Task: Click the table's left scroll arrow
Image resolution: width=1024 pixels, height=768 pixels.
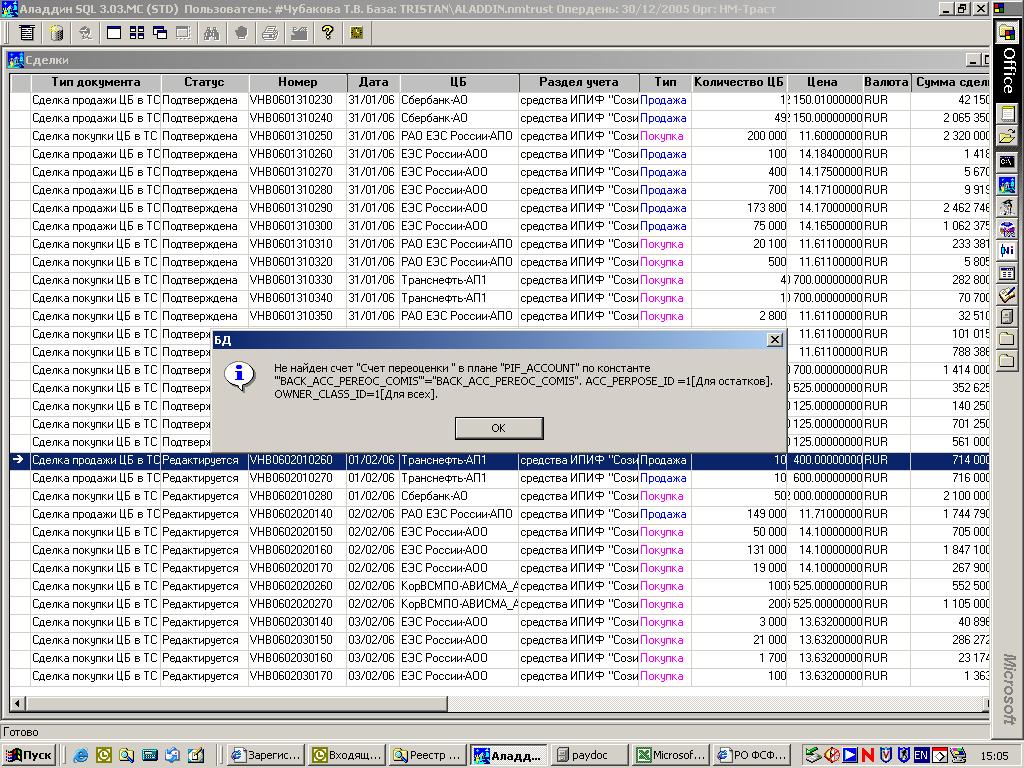Action: click(18, 703)
